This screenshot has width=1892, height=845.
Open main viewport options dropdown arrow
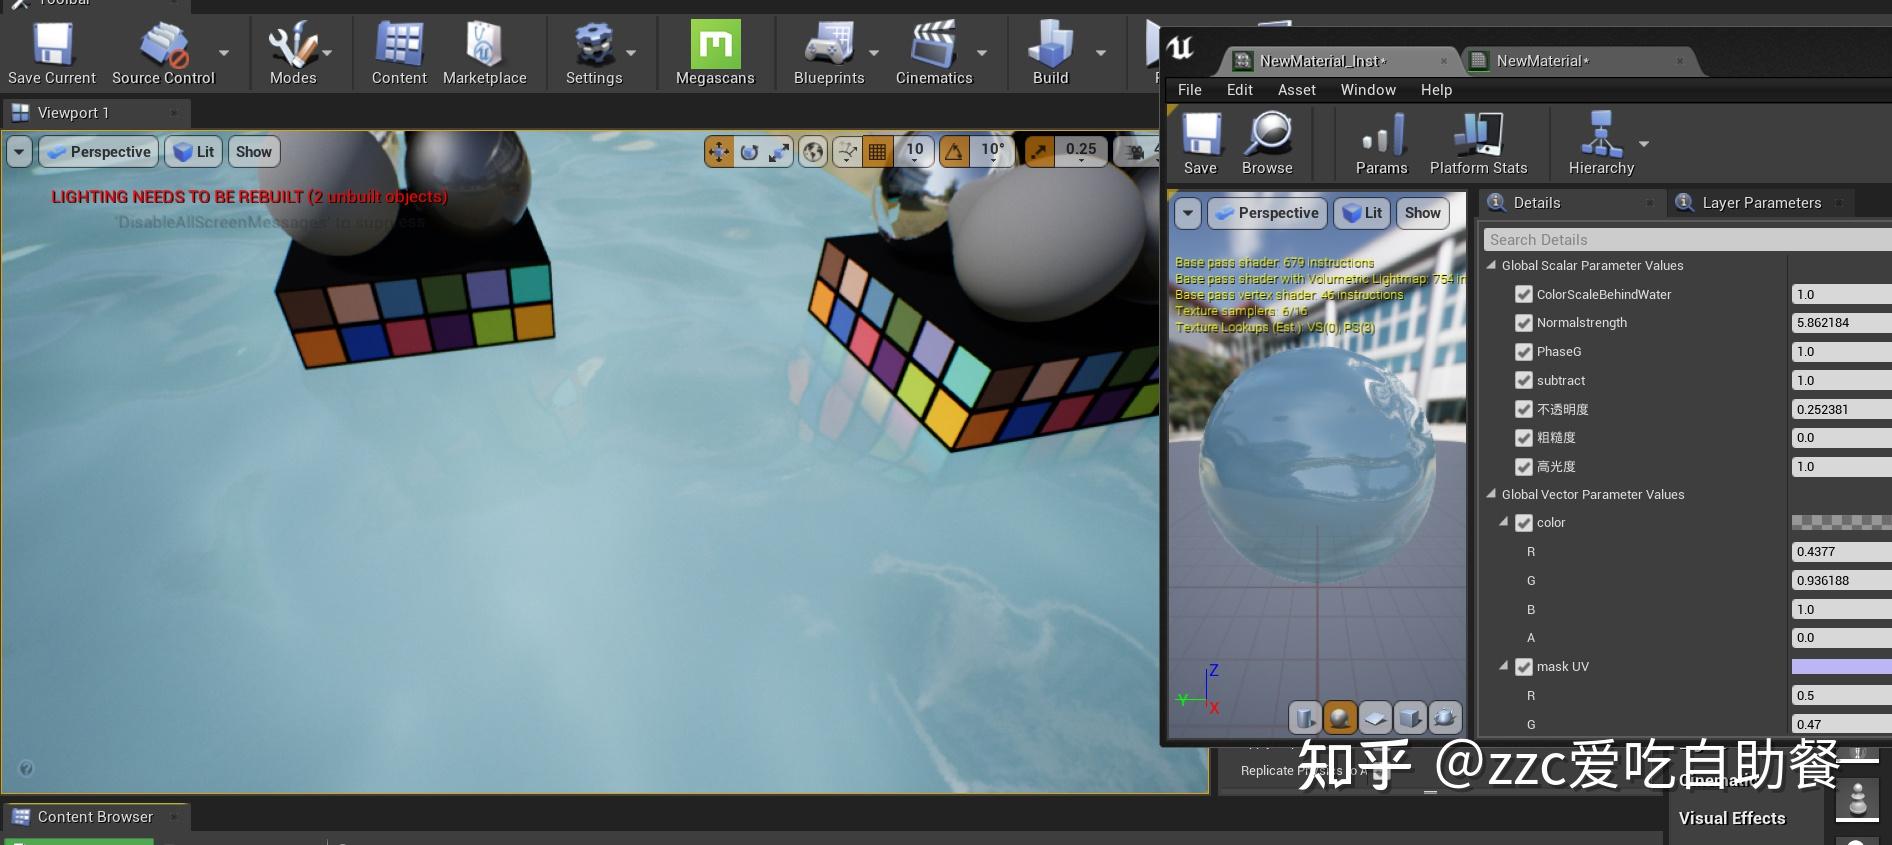[19, 152]
